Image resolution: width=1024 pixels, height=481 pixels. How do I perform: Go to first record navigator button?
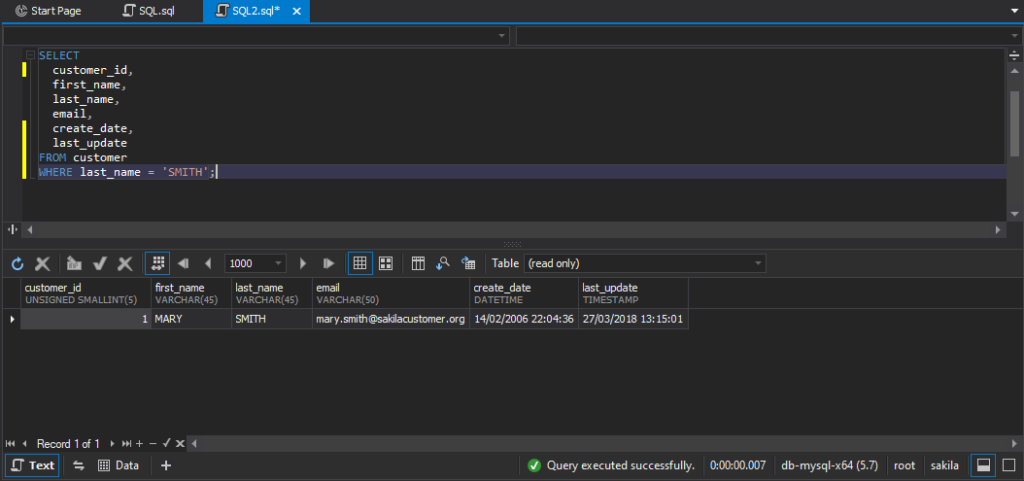tap(10, 444)
